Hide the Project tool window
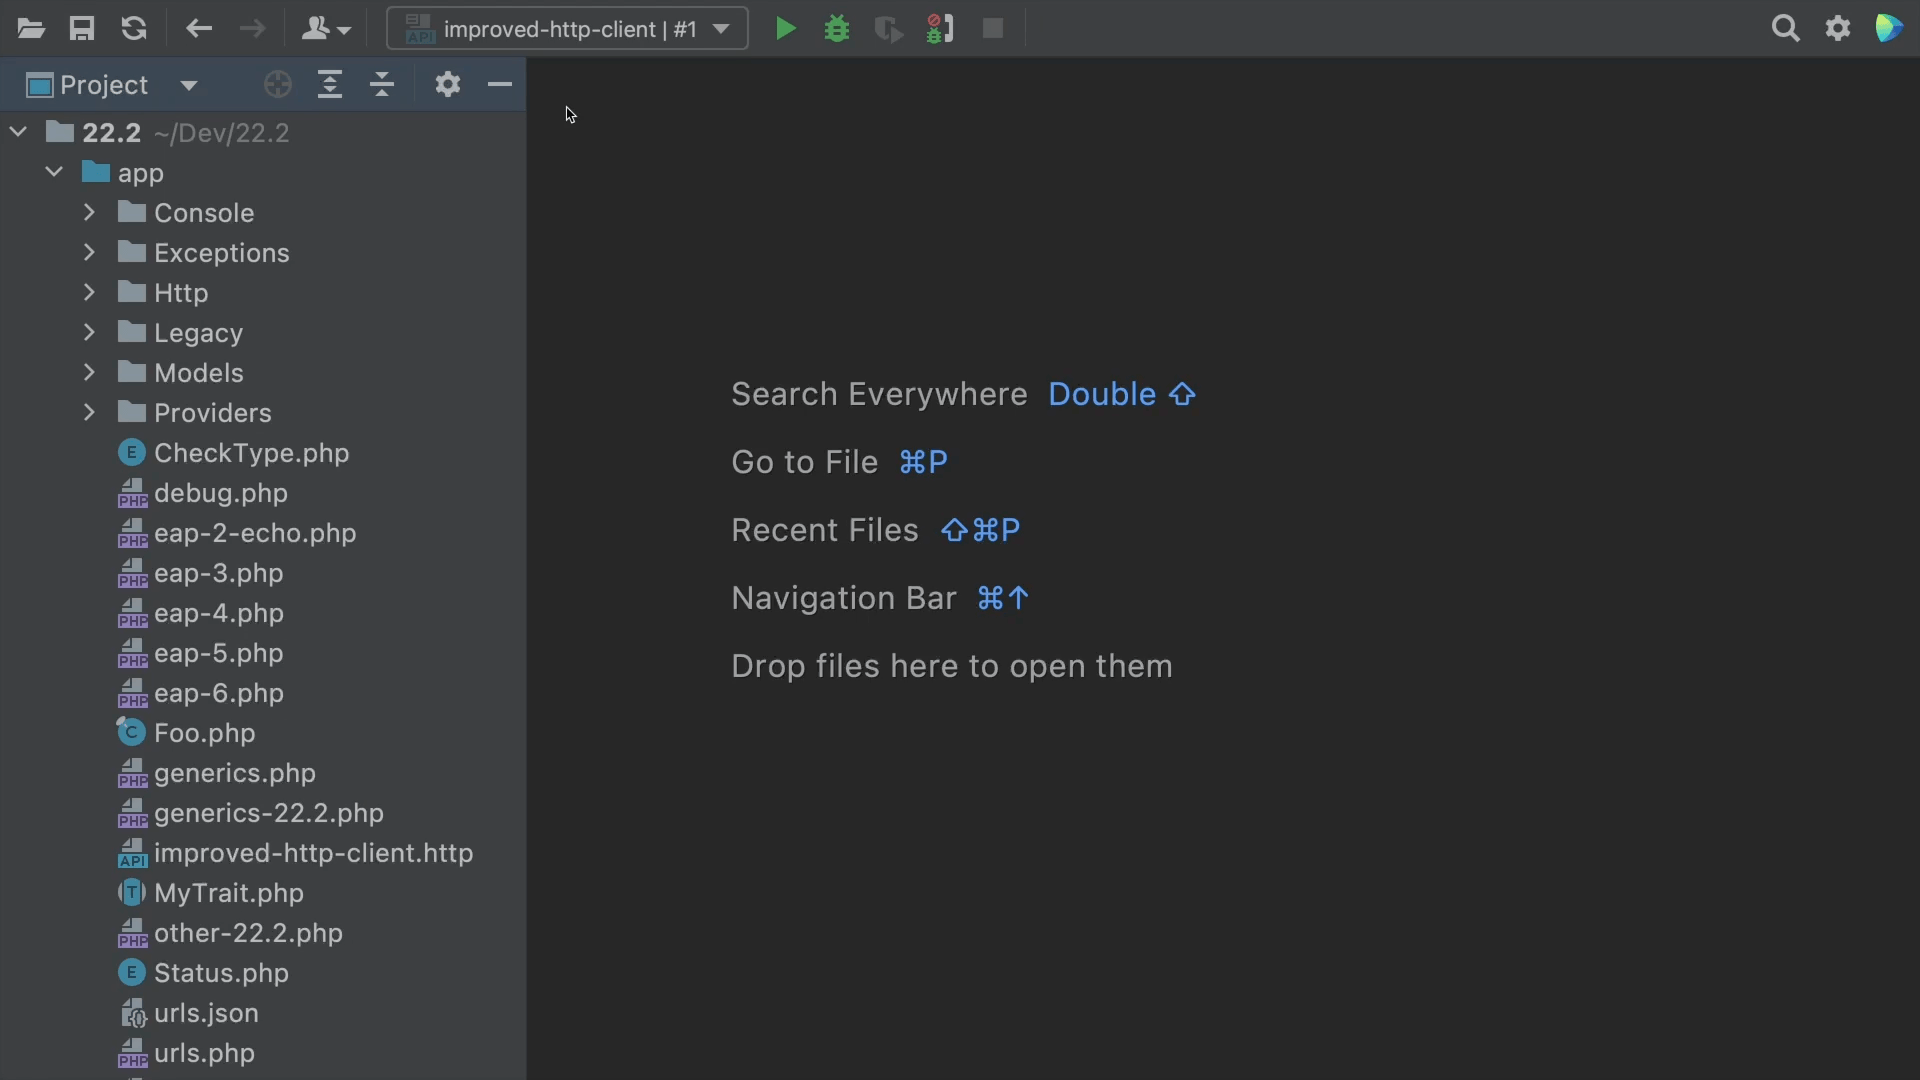The width and height of the screenshot is (1920, 1080). click(500, 85)
